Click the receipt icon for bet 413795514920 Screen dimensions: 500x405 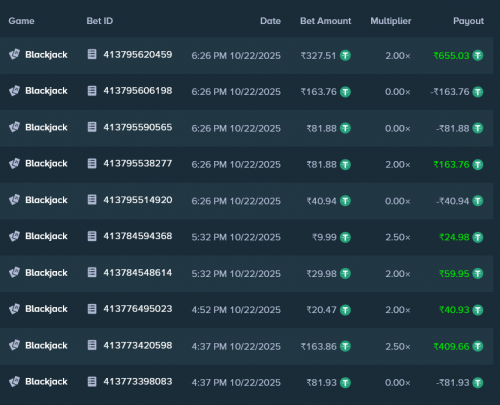(92, 200)
